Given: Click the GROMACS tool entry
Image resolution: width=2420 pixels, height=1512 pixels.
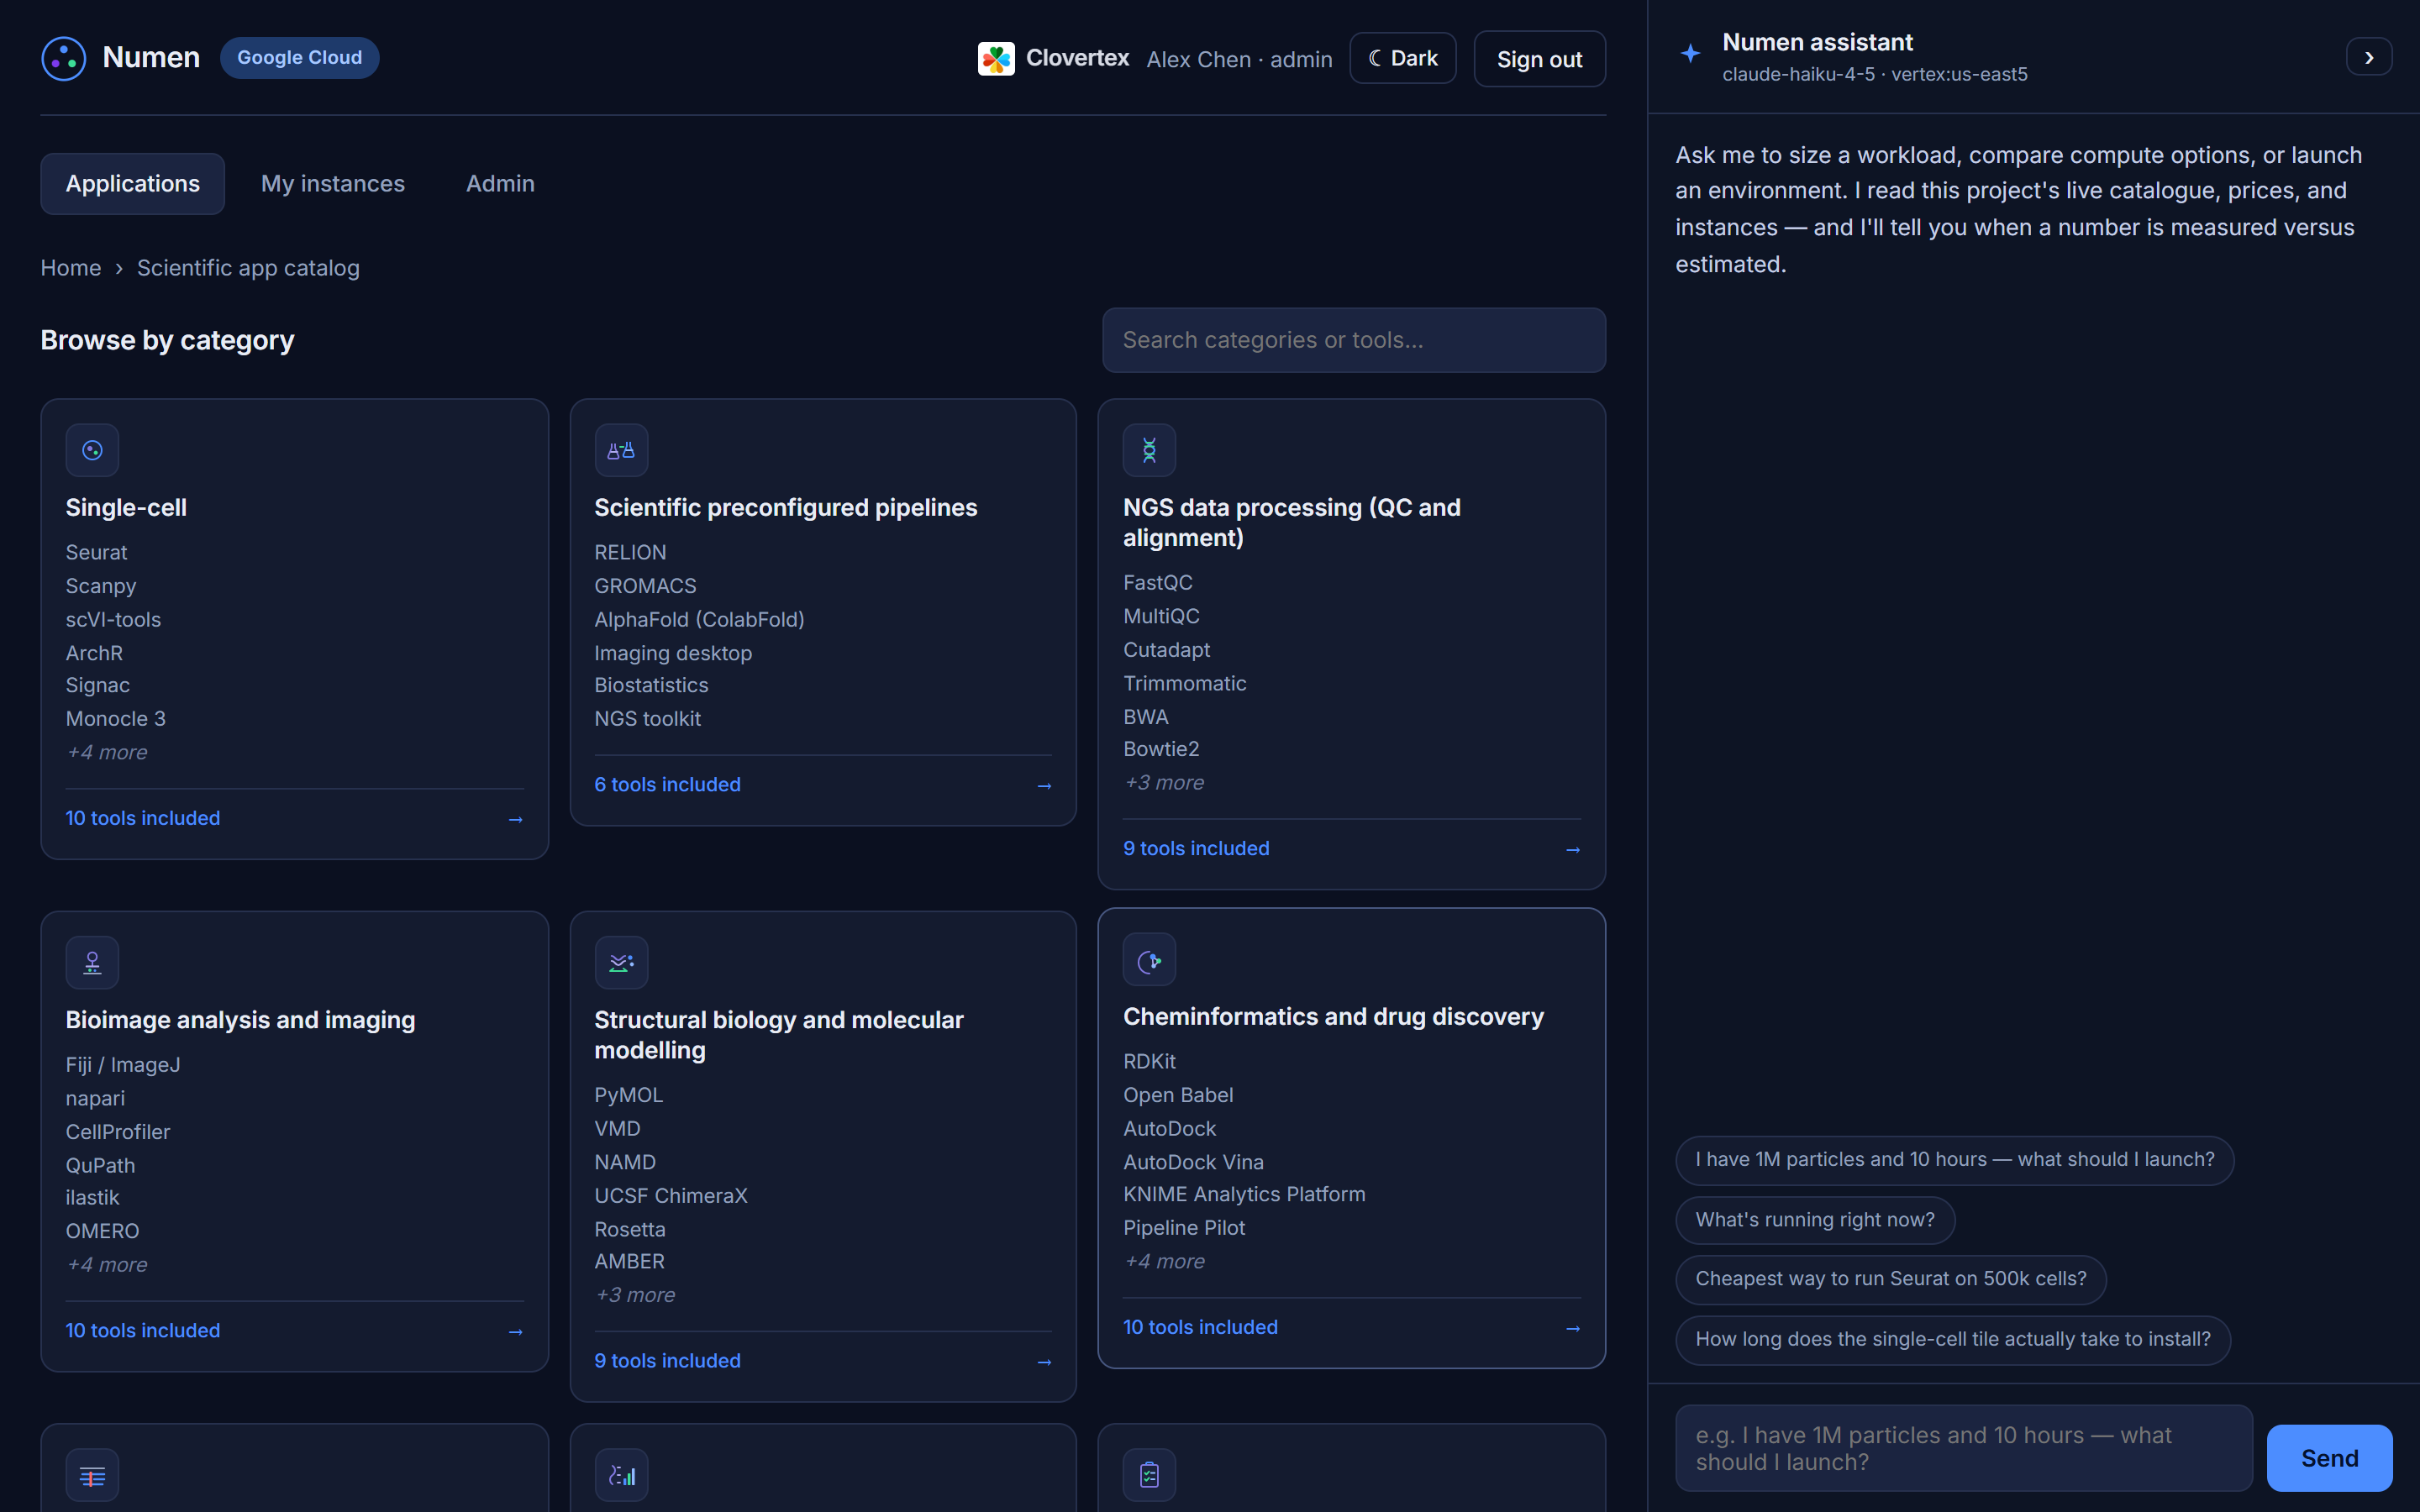Looking at the screenshot, I should click(645, 587).
